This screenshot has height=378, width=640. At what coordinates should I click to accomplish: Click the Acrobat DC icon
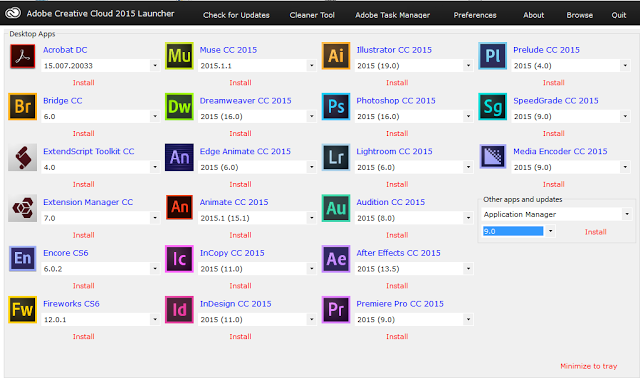pyautogui.click(x=22, y=56)
